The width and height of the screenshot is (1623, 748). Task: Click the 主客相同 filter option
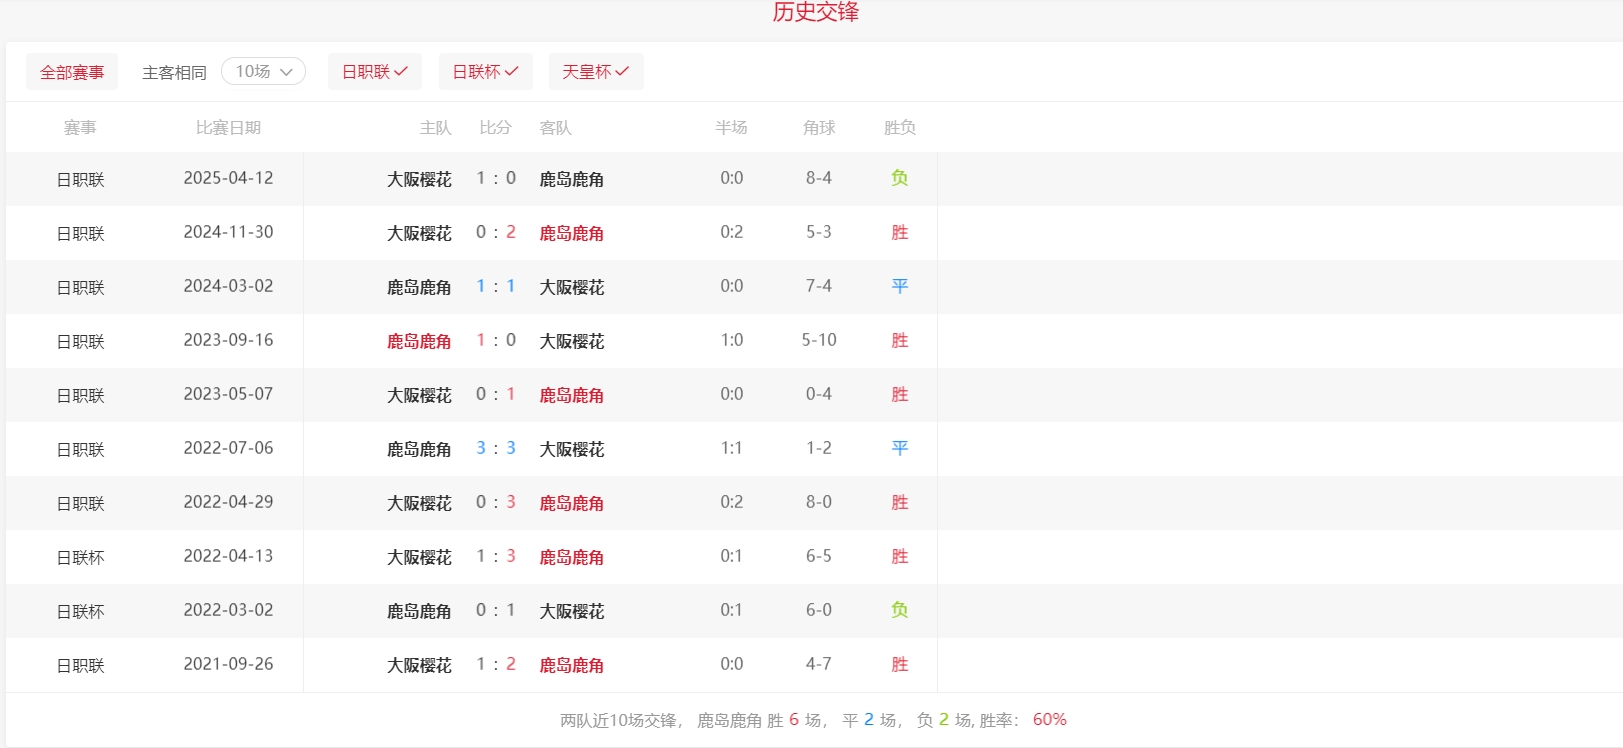[174, 72]
